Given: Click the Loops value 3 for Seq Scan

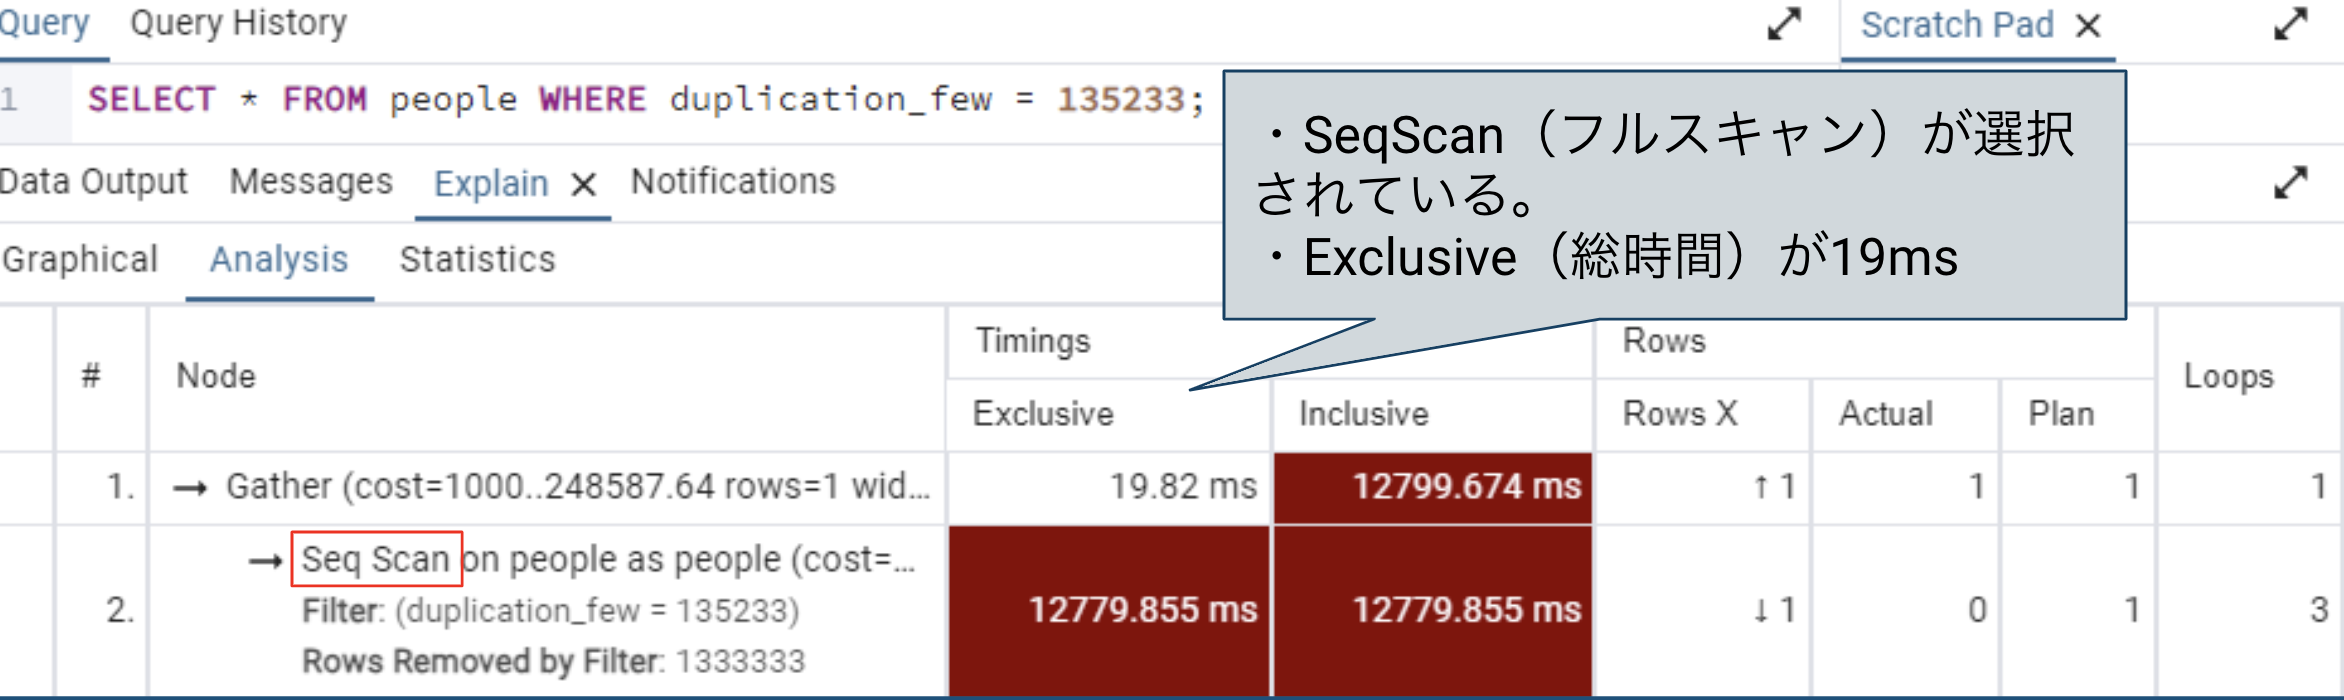Looking at the screenshot, I should pos(2319,610).
